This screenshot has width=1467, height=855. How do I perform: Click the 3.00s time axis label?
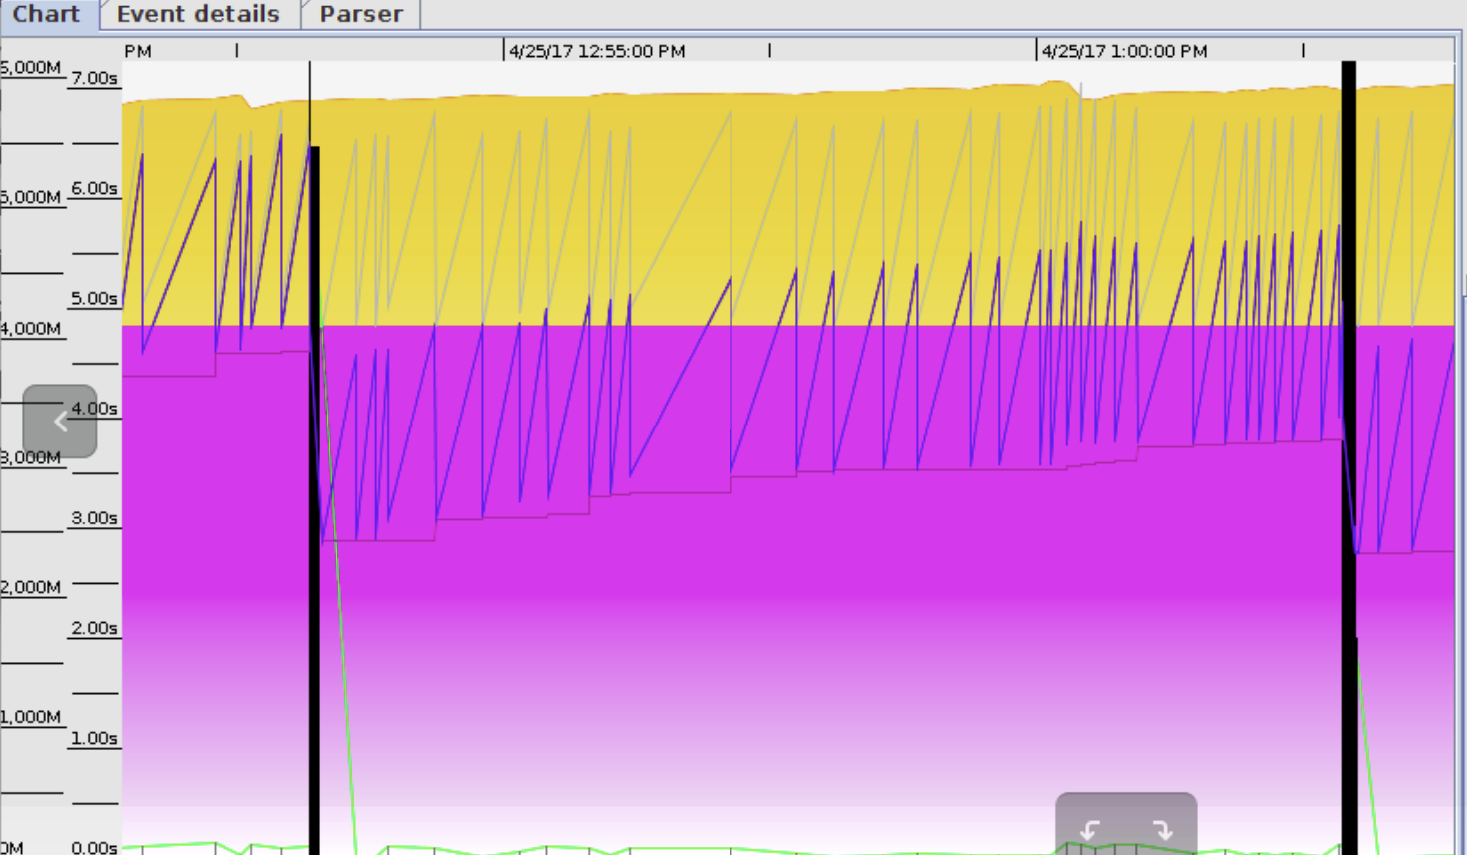click(x=94, y=518)
